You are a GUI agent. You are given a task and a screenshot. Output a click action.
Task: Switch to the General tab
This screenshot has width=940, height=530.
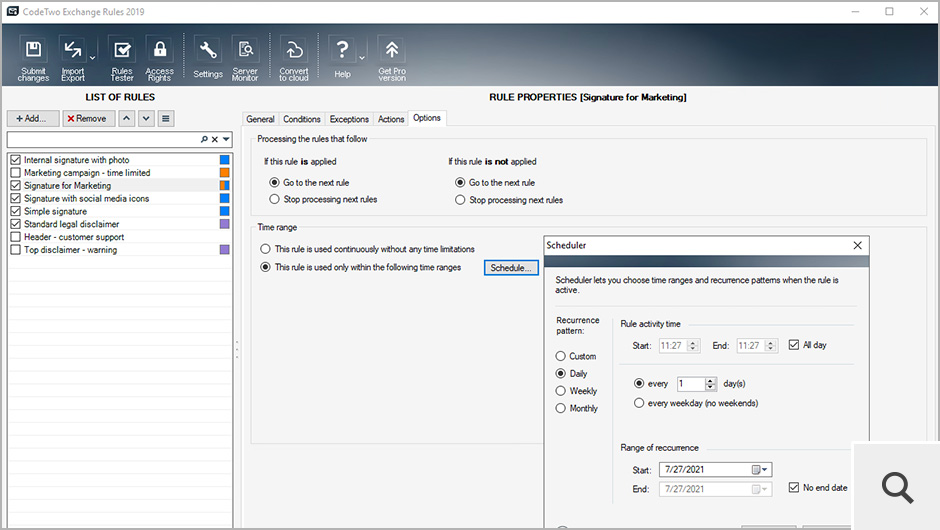pos(260,119)
